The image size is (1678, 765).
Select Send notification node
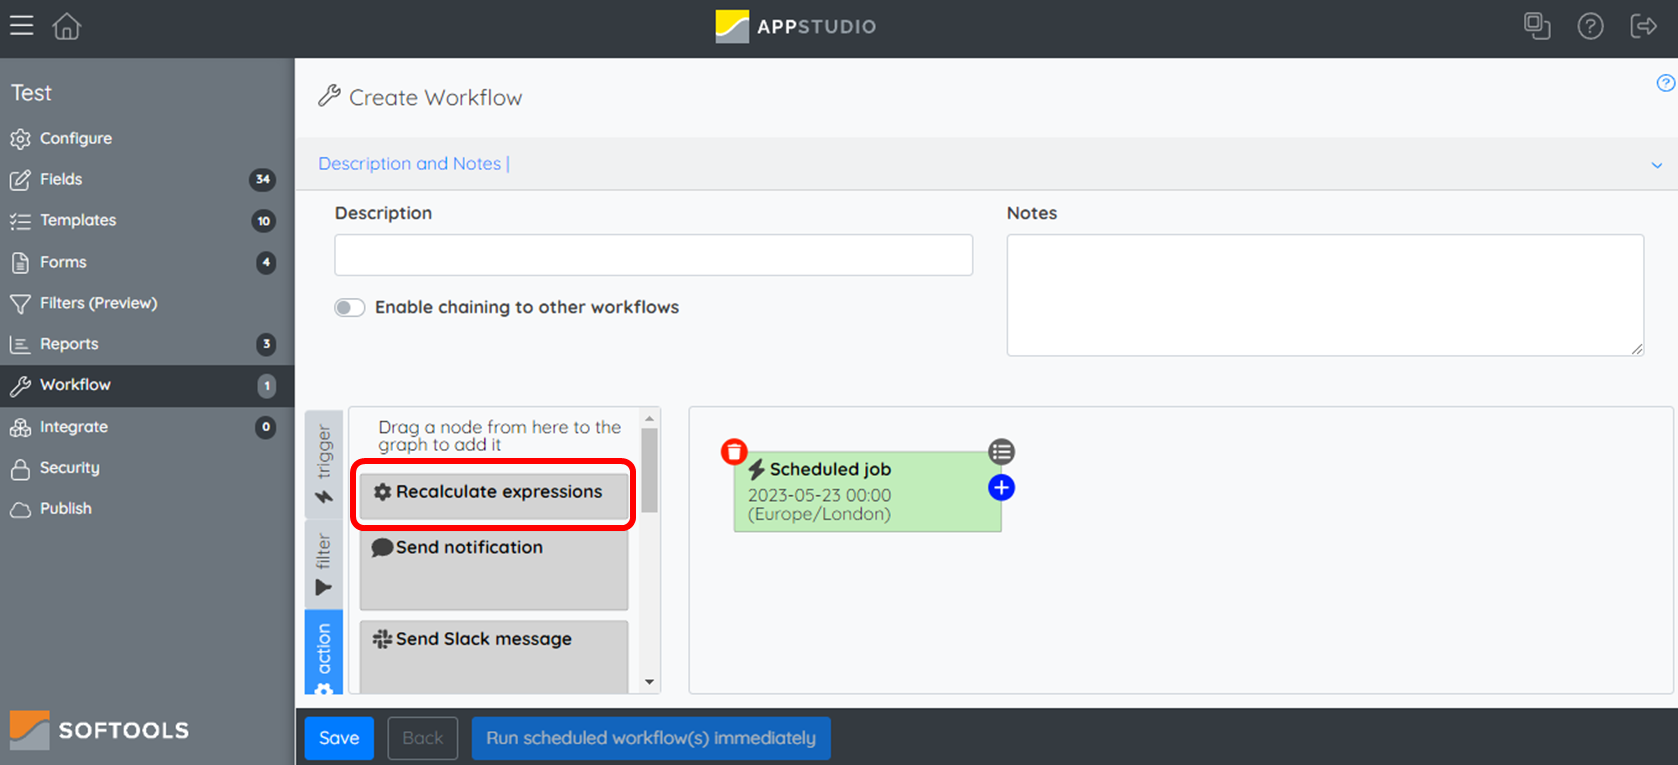coord(494,569)
